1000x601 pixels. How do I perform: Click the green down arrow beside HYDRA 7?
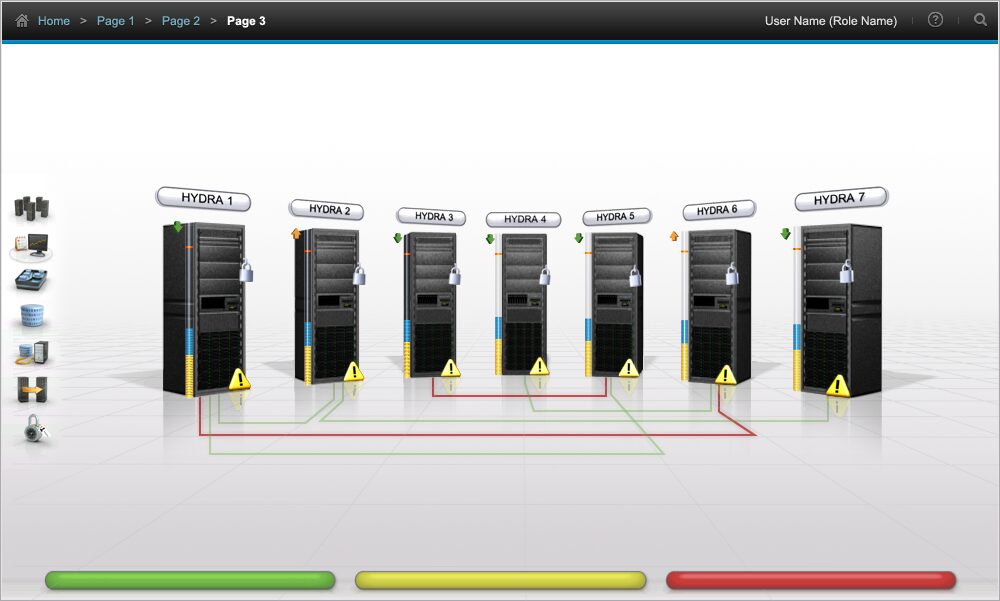pyautogui.click(x=785, y=234)
